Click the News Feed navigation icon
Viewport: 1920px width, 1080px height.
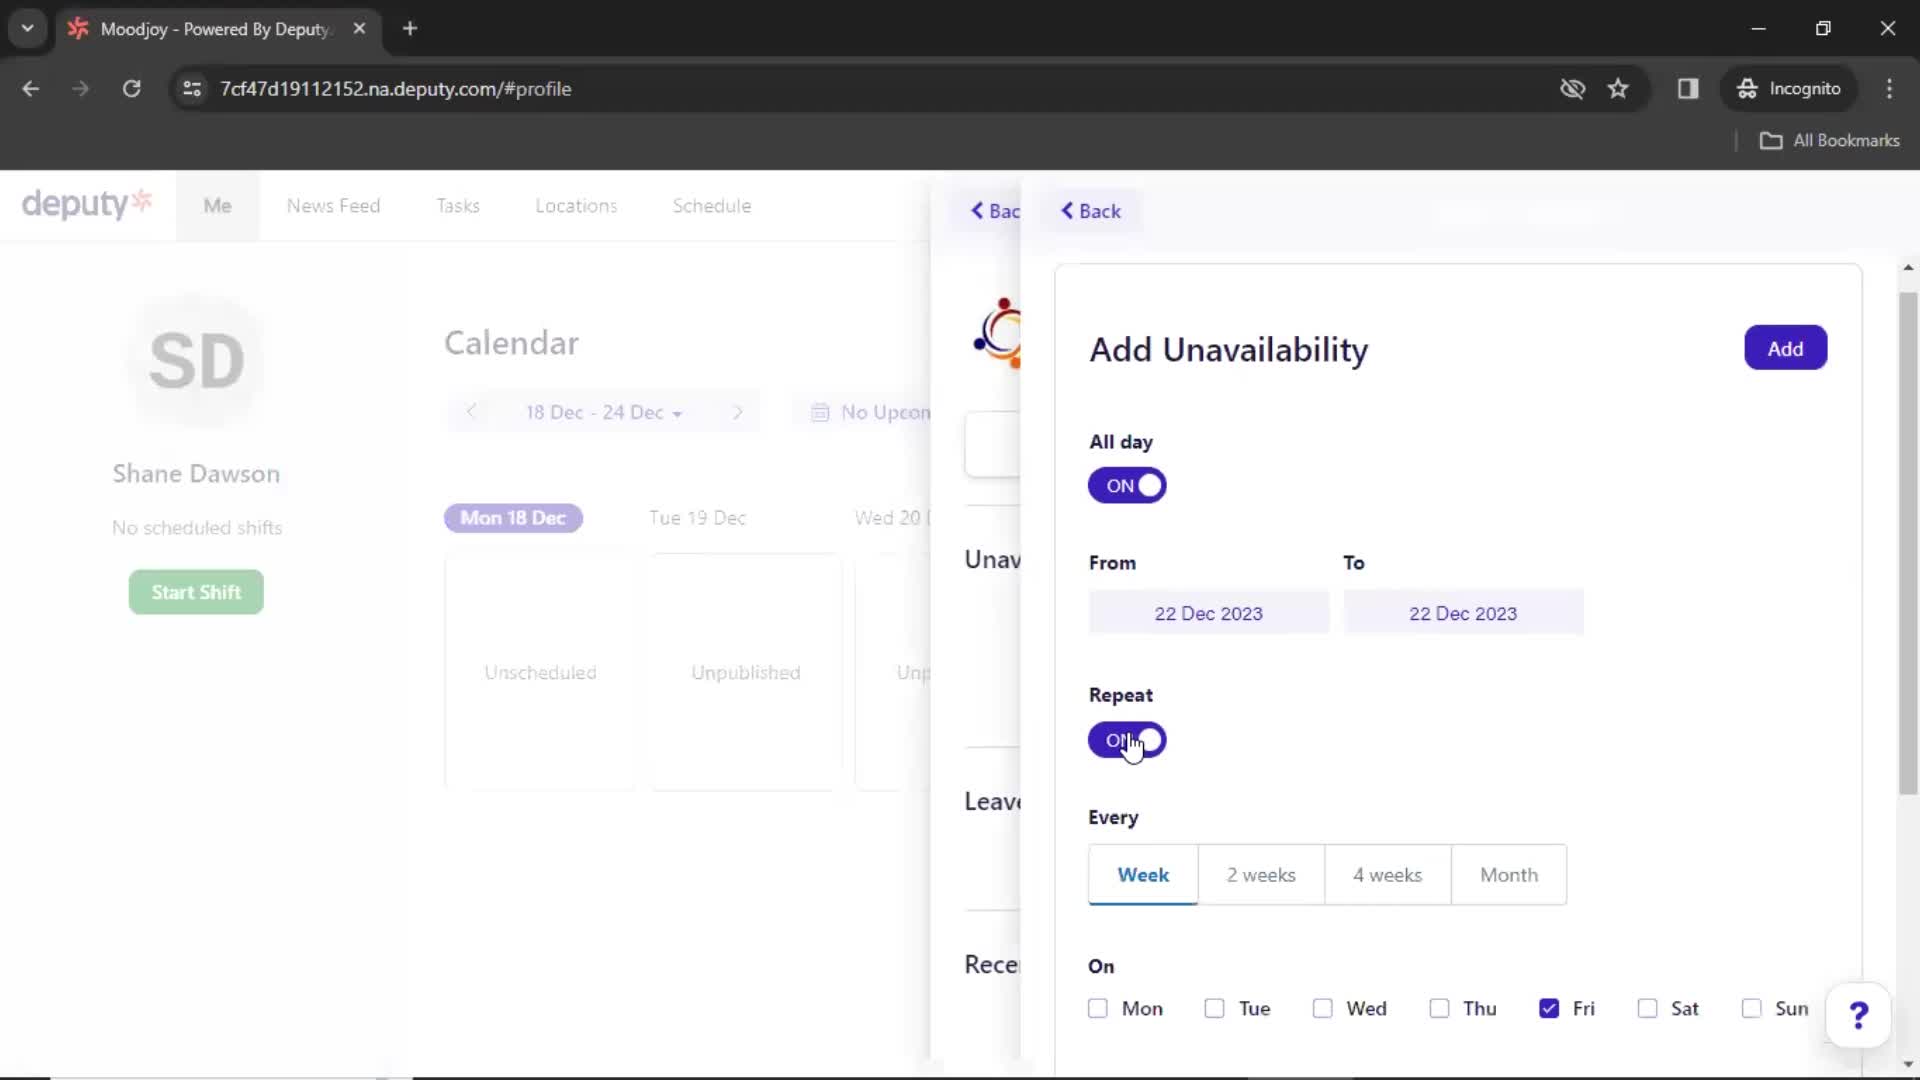332,206
